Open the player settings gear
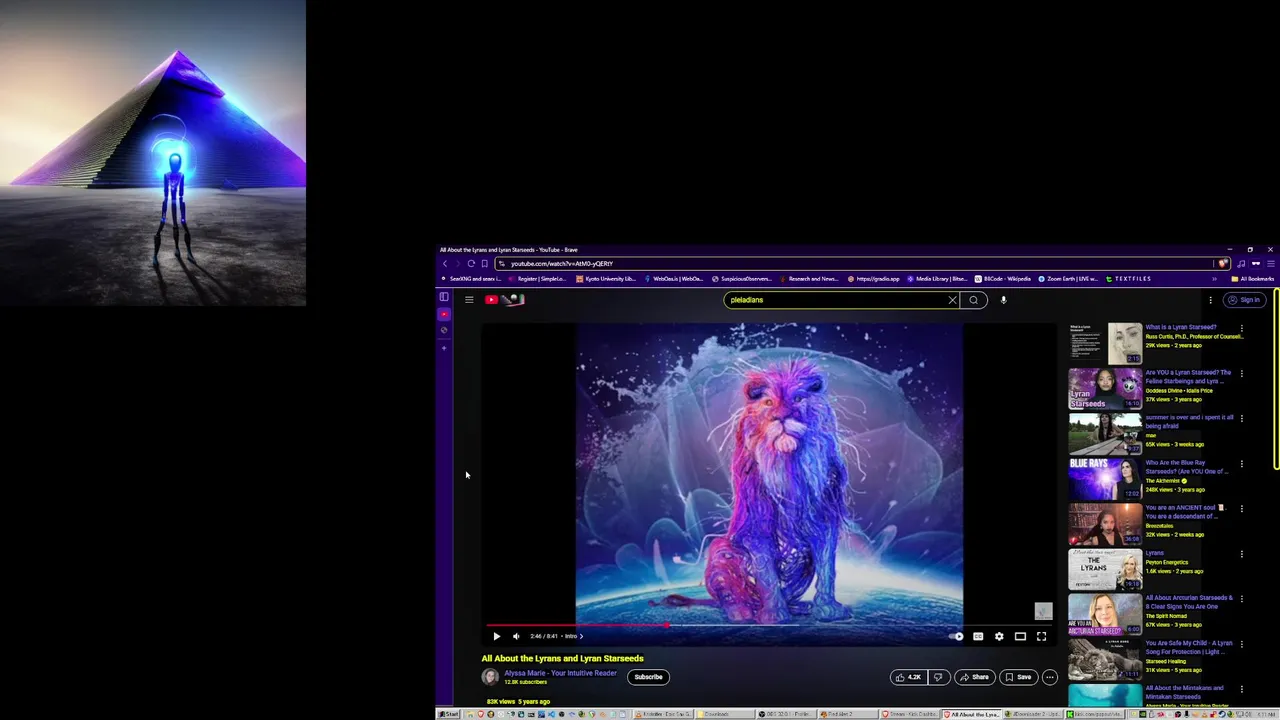The image size is (1280, 720). pyautogui.click(x=999, y=636)
